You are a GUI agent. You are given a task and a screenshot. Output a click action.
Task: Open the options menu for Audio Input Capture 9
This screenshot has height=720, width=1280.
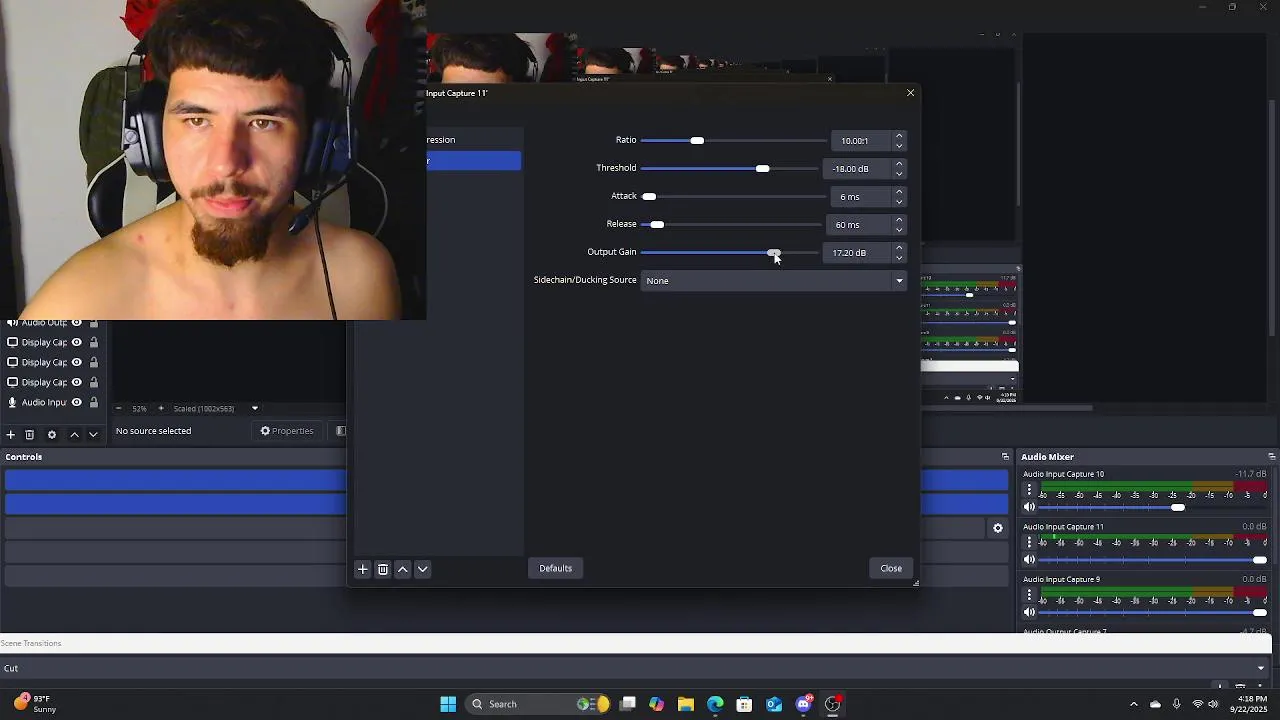click(1029, 594)
